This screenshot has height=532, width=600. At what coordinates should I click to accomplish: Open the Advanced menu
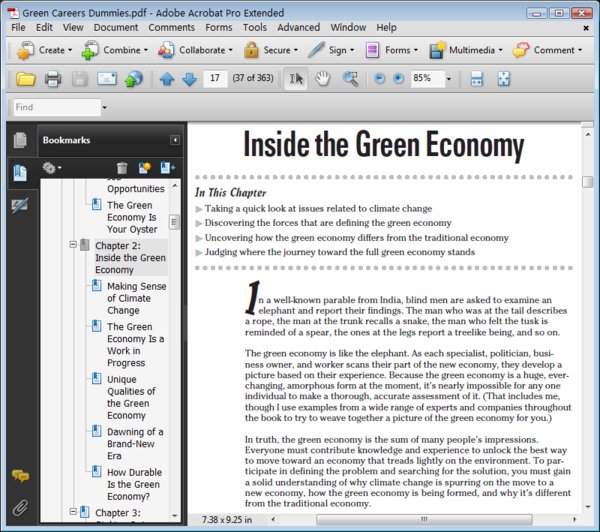[298, 27]
